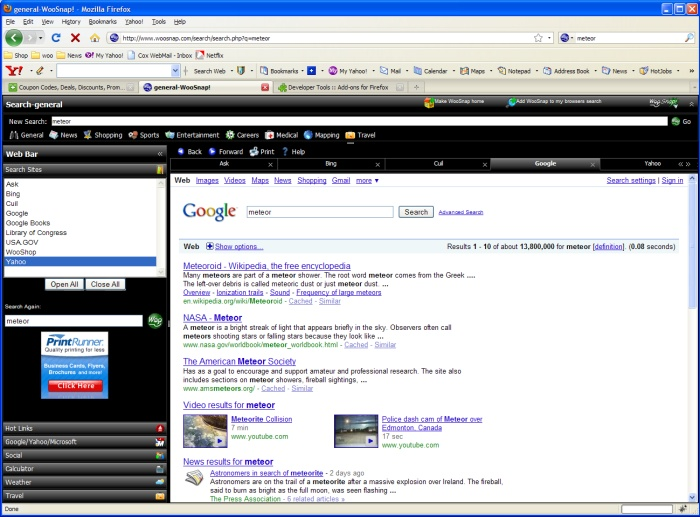Switch to the Yahoo results tab
The height and width of the screenshot is (517, 700).
point(652,164)
